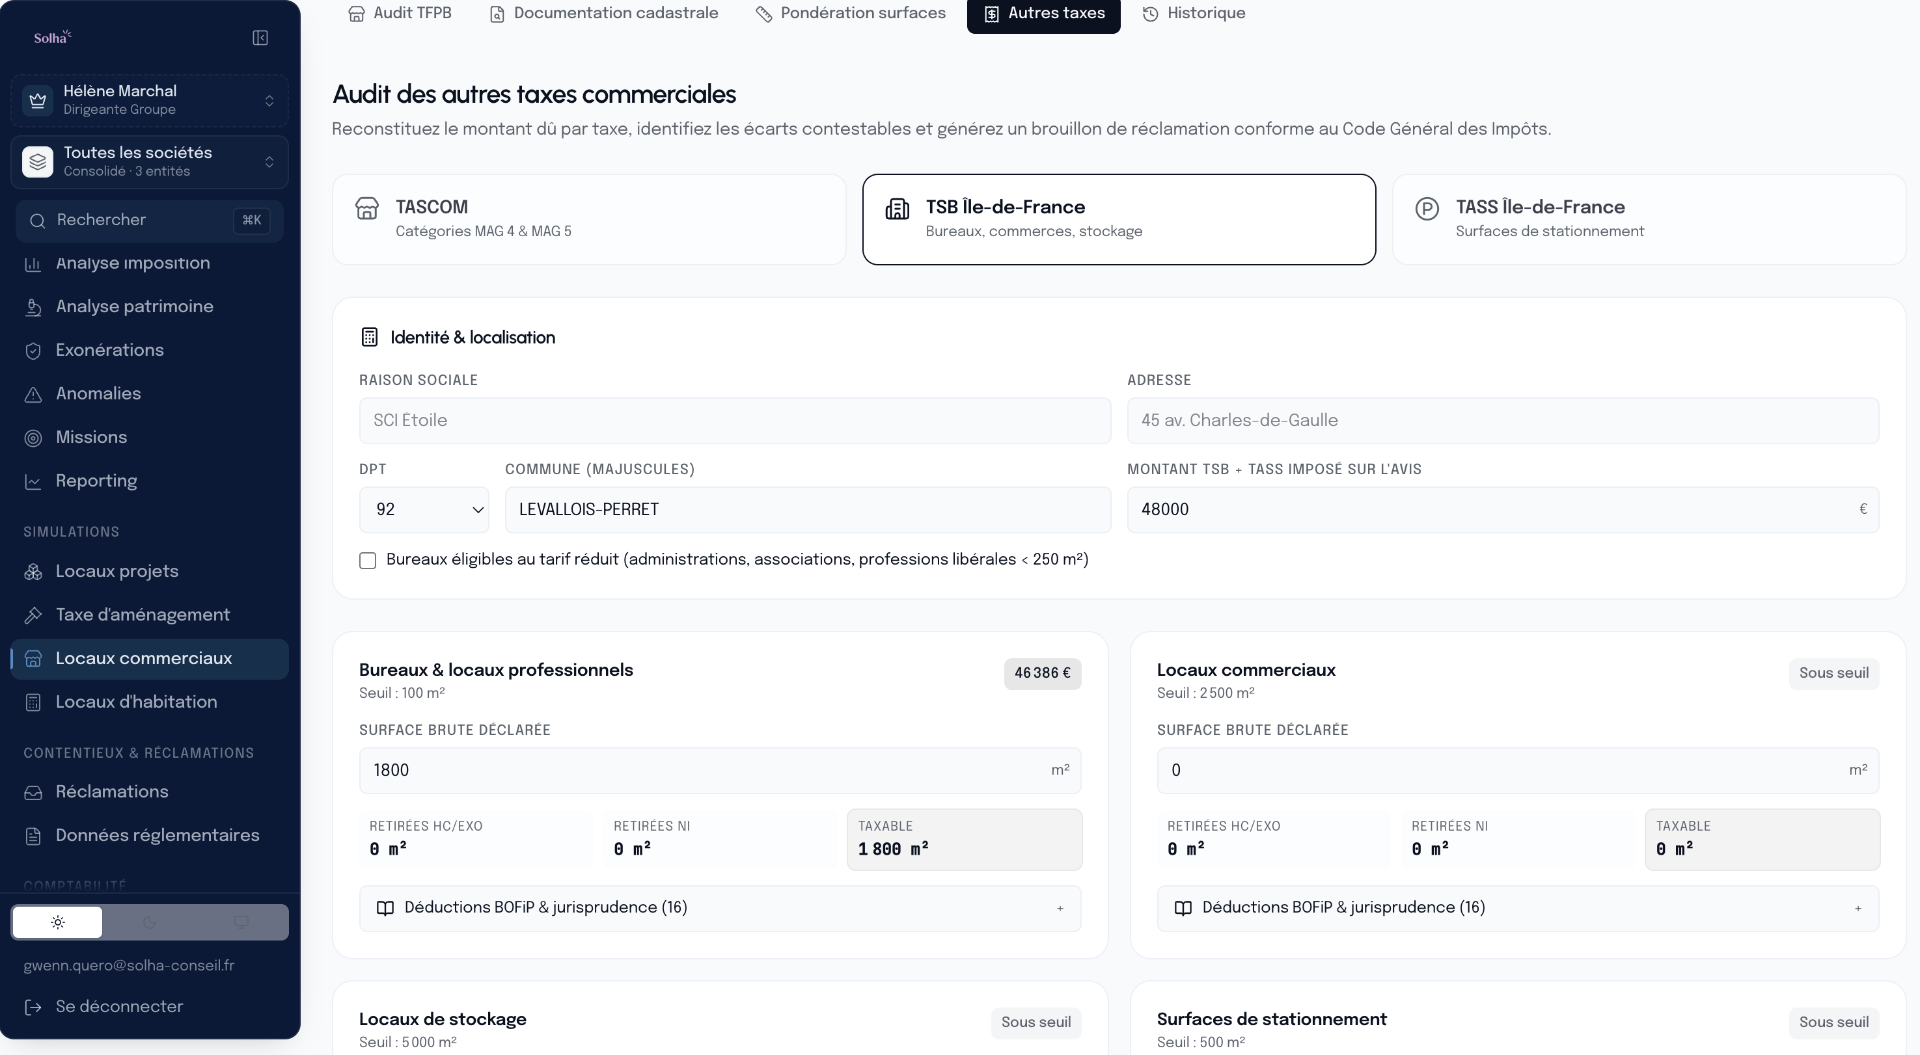
Task: Switch to dark theme moon button
Action: coord(149,922)
